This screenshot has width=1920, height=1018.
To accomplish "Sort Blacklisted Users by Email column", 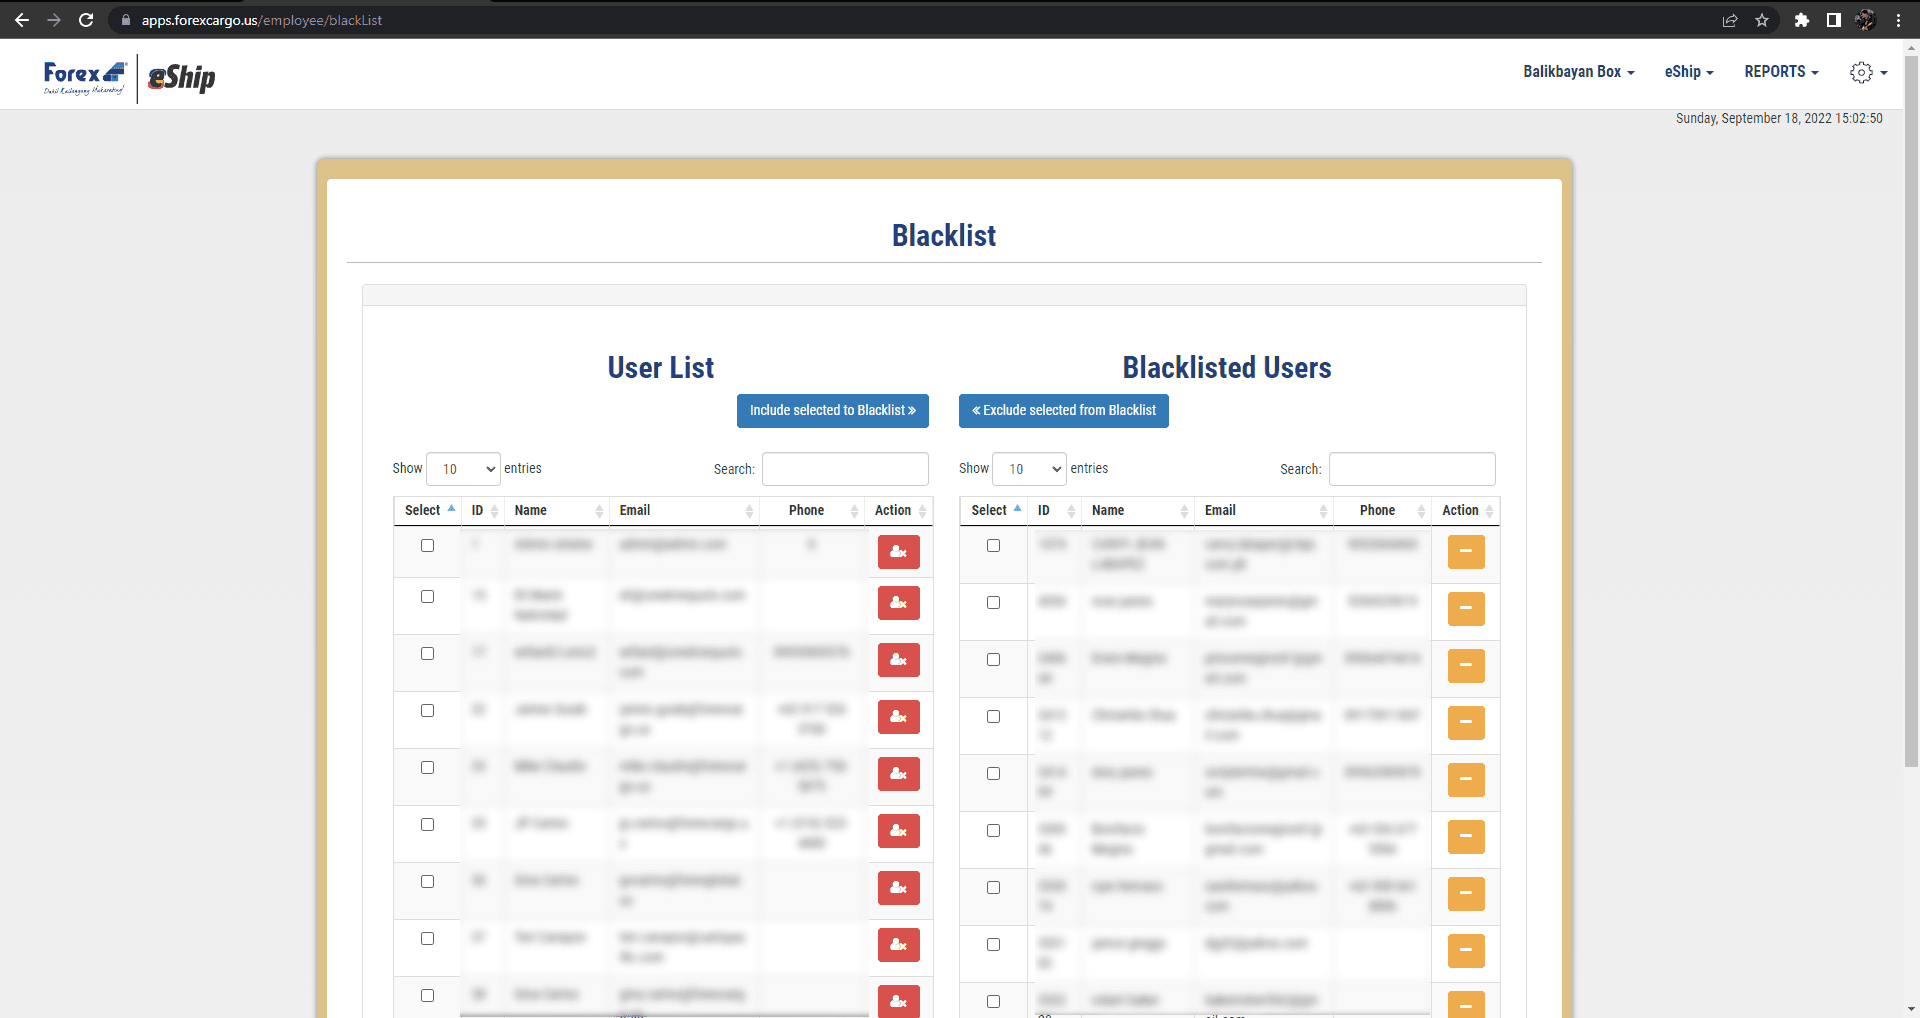I will [x=1264, y=511].
